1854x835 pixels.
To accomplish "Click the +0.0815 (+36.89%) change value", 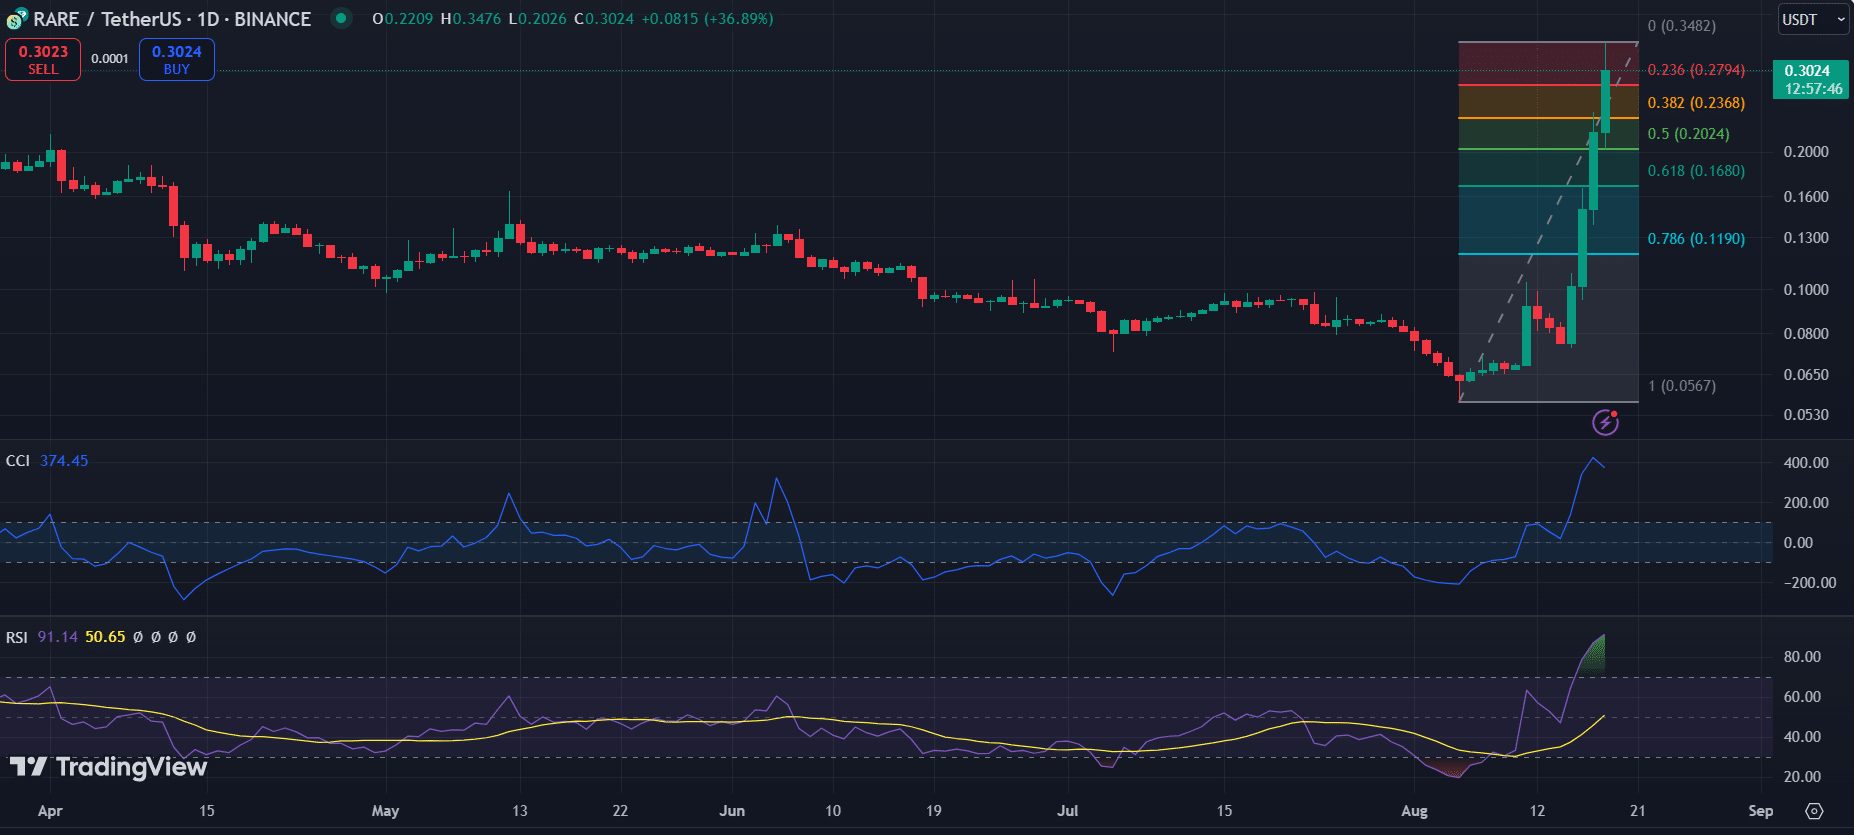I will [x=708, y=19].
